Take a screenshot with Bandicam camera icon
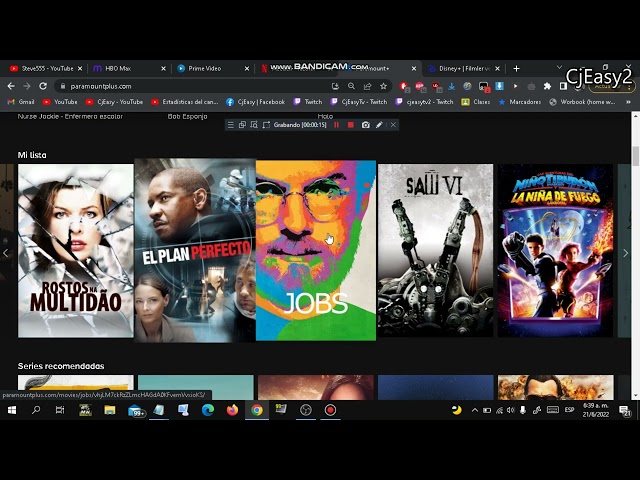The height and width of the screenshot is (480, 640). 366,125
